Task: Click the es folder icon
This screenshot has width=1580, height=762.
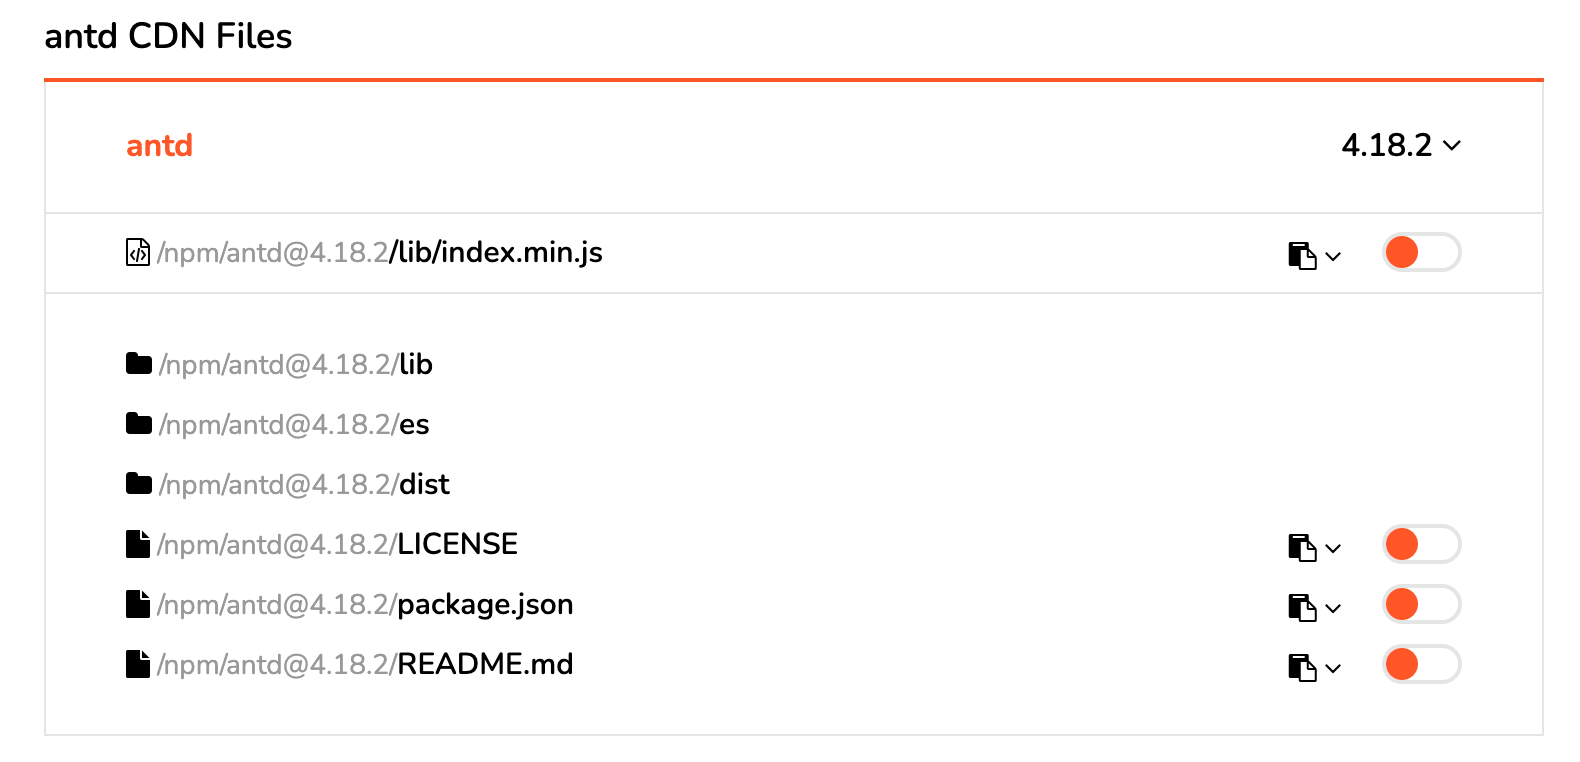Action: point(139,423)
